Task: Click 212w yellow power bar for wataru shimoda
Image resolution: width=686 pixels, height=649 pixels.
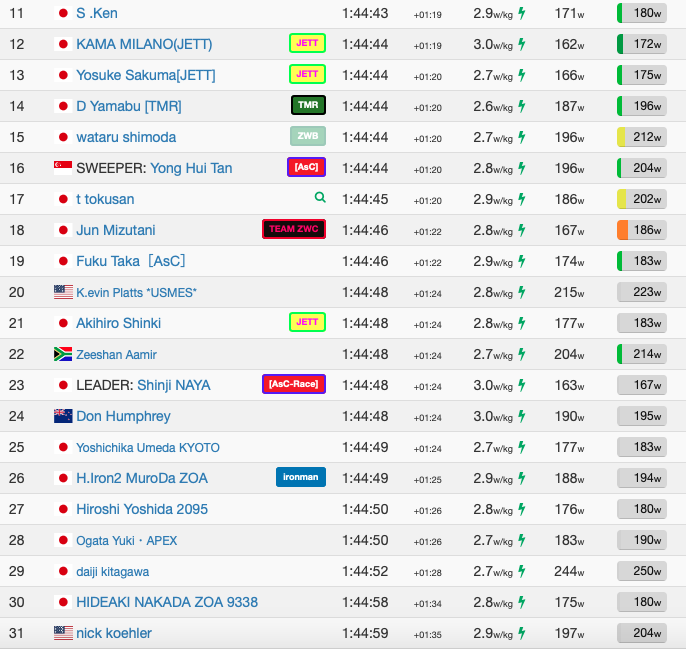Action: tap(642, 137)
